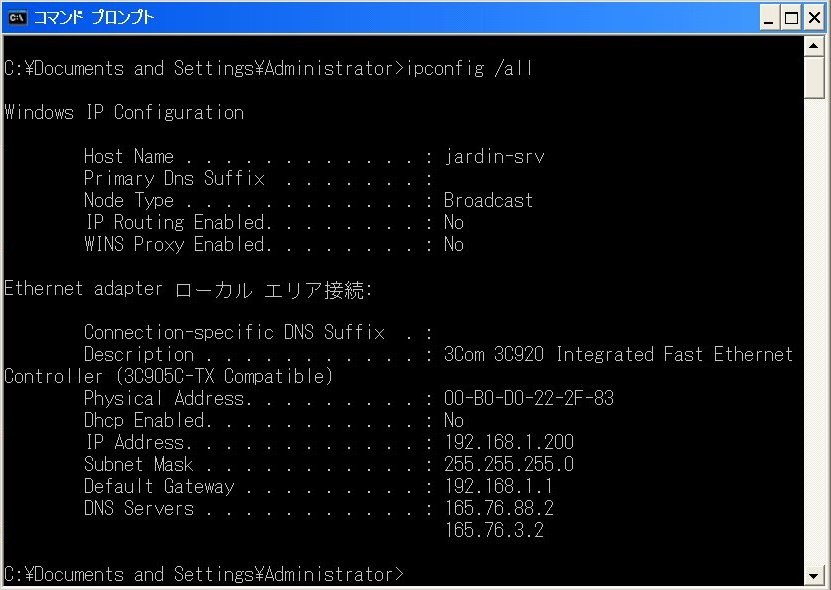
Task: Click the physical address 00-B0-D0-22-2F-83
Action: tap(528, 399)
